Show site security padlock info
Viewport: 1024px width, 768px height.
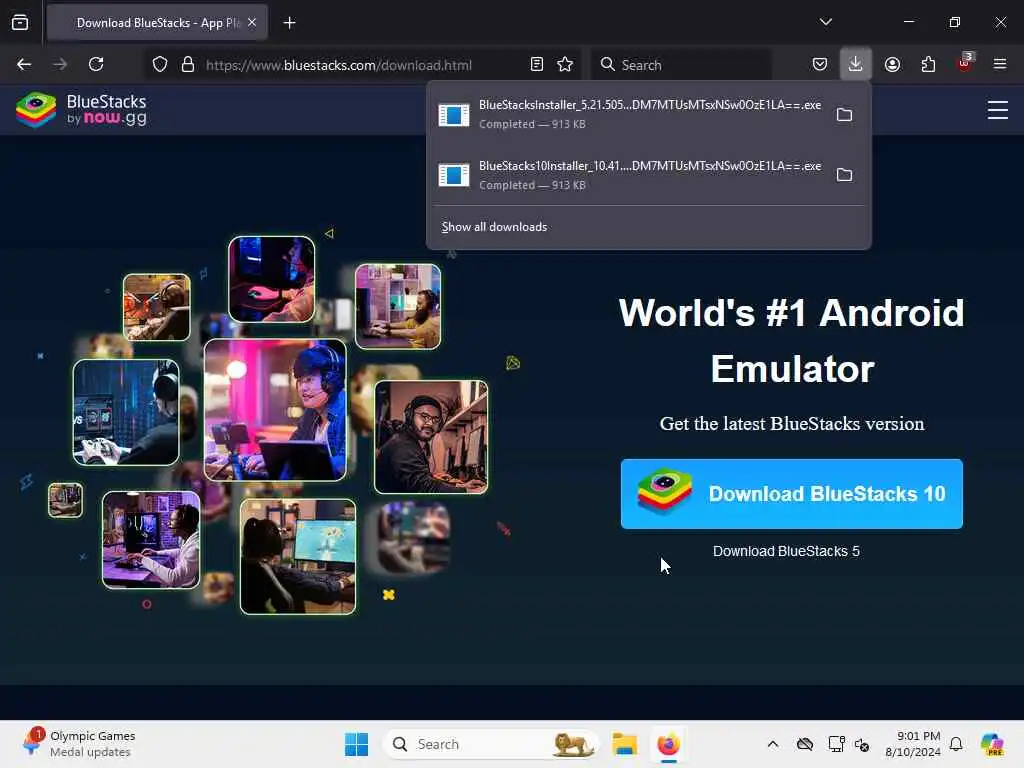[x=188, y=65]
